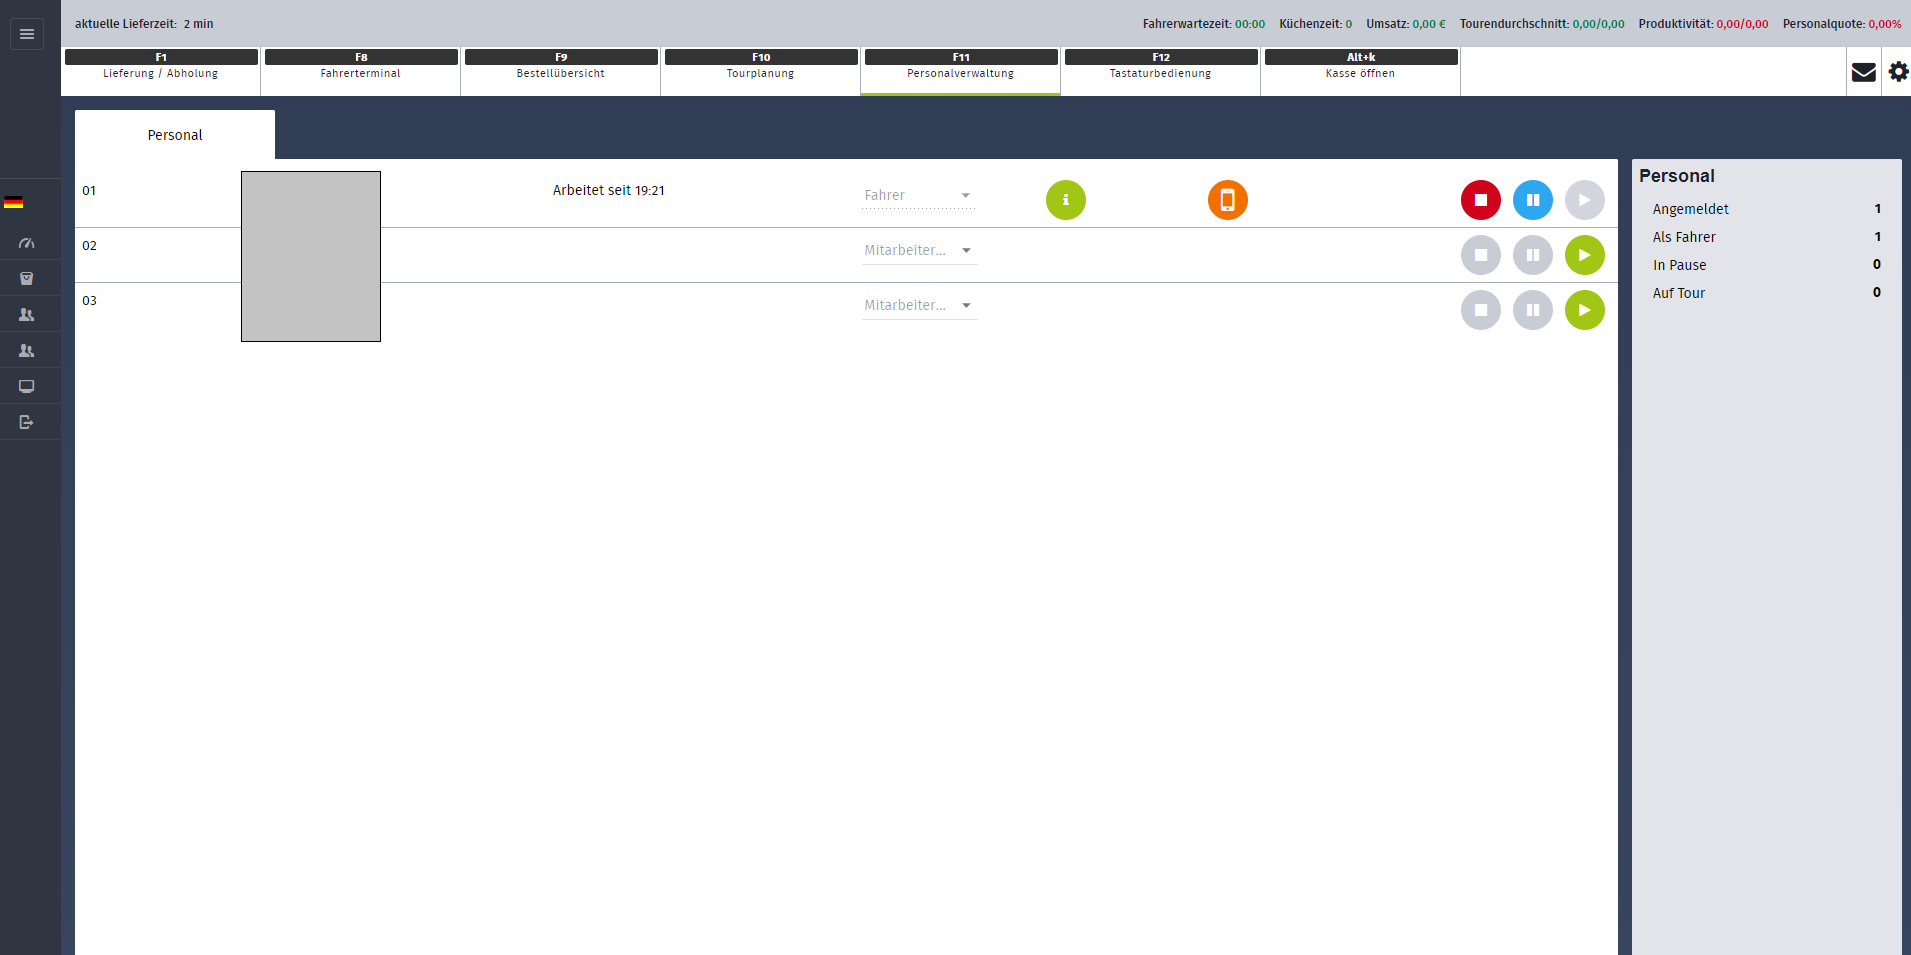
Task: Pause employee 01 with the blue pause button
Action: coord(1533,200)
